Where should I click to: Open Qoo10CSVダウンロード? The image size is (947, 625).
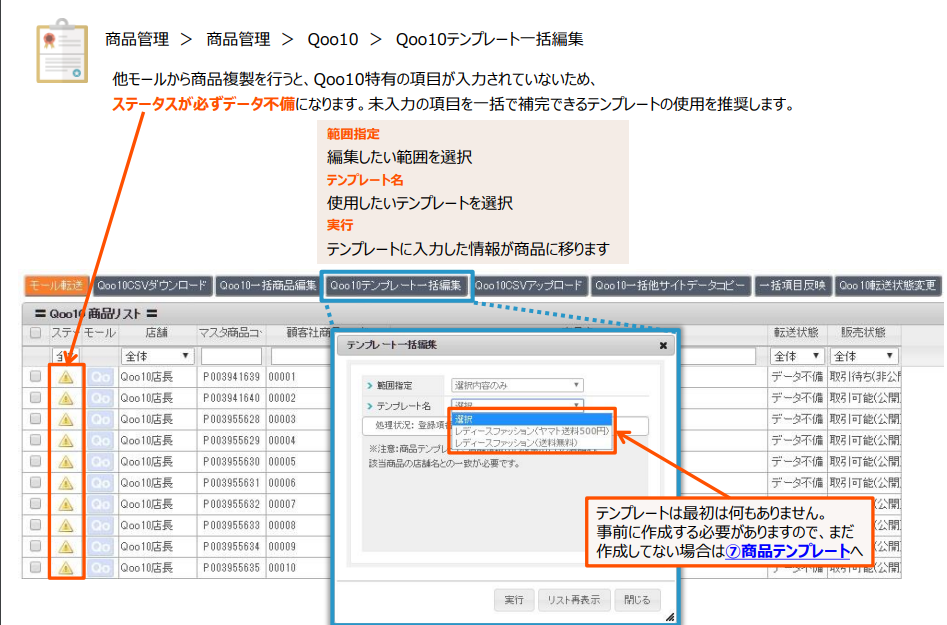(152, 286)
